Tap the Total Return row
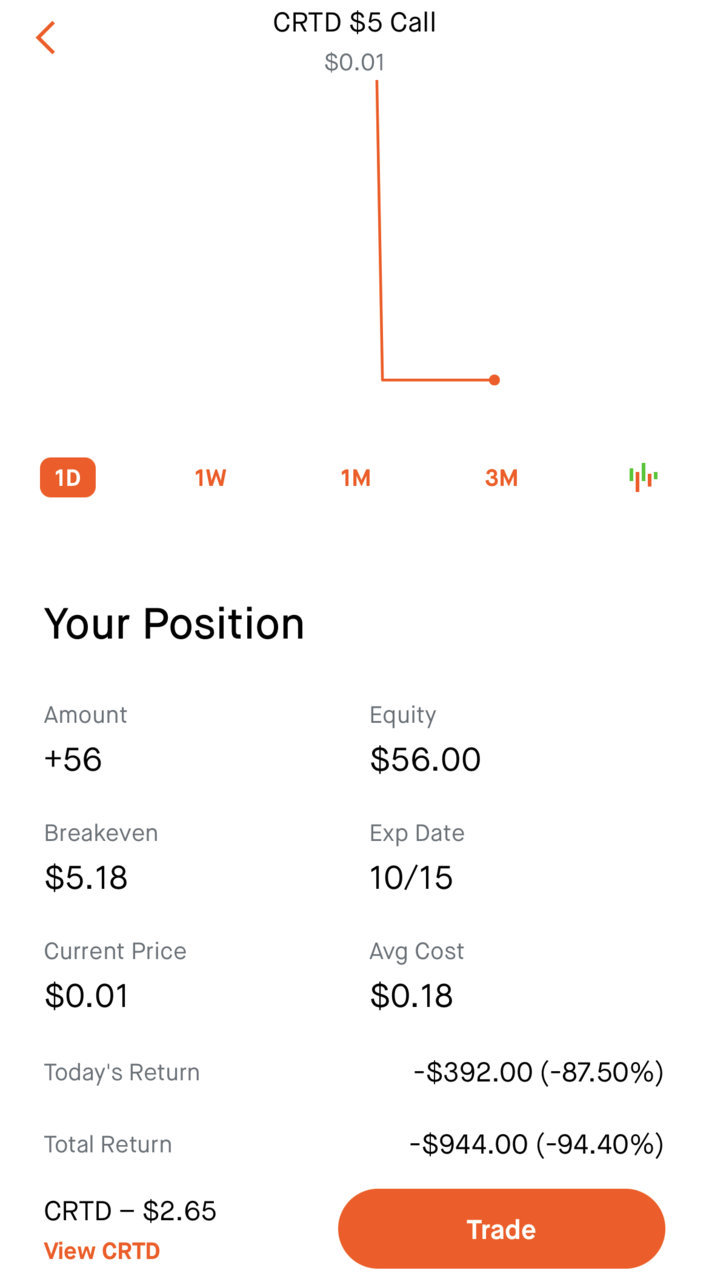709x1279 pixels. click(354, 1144)
